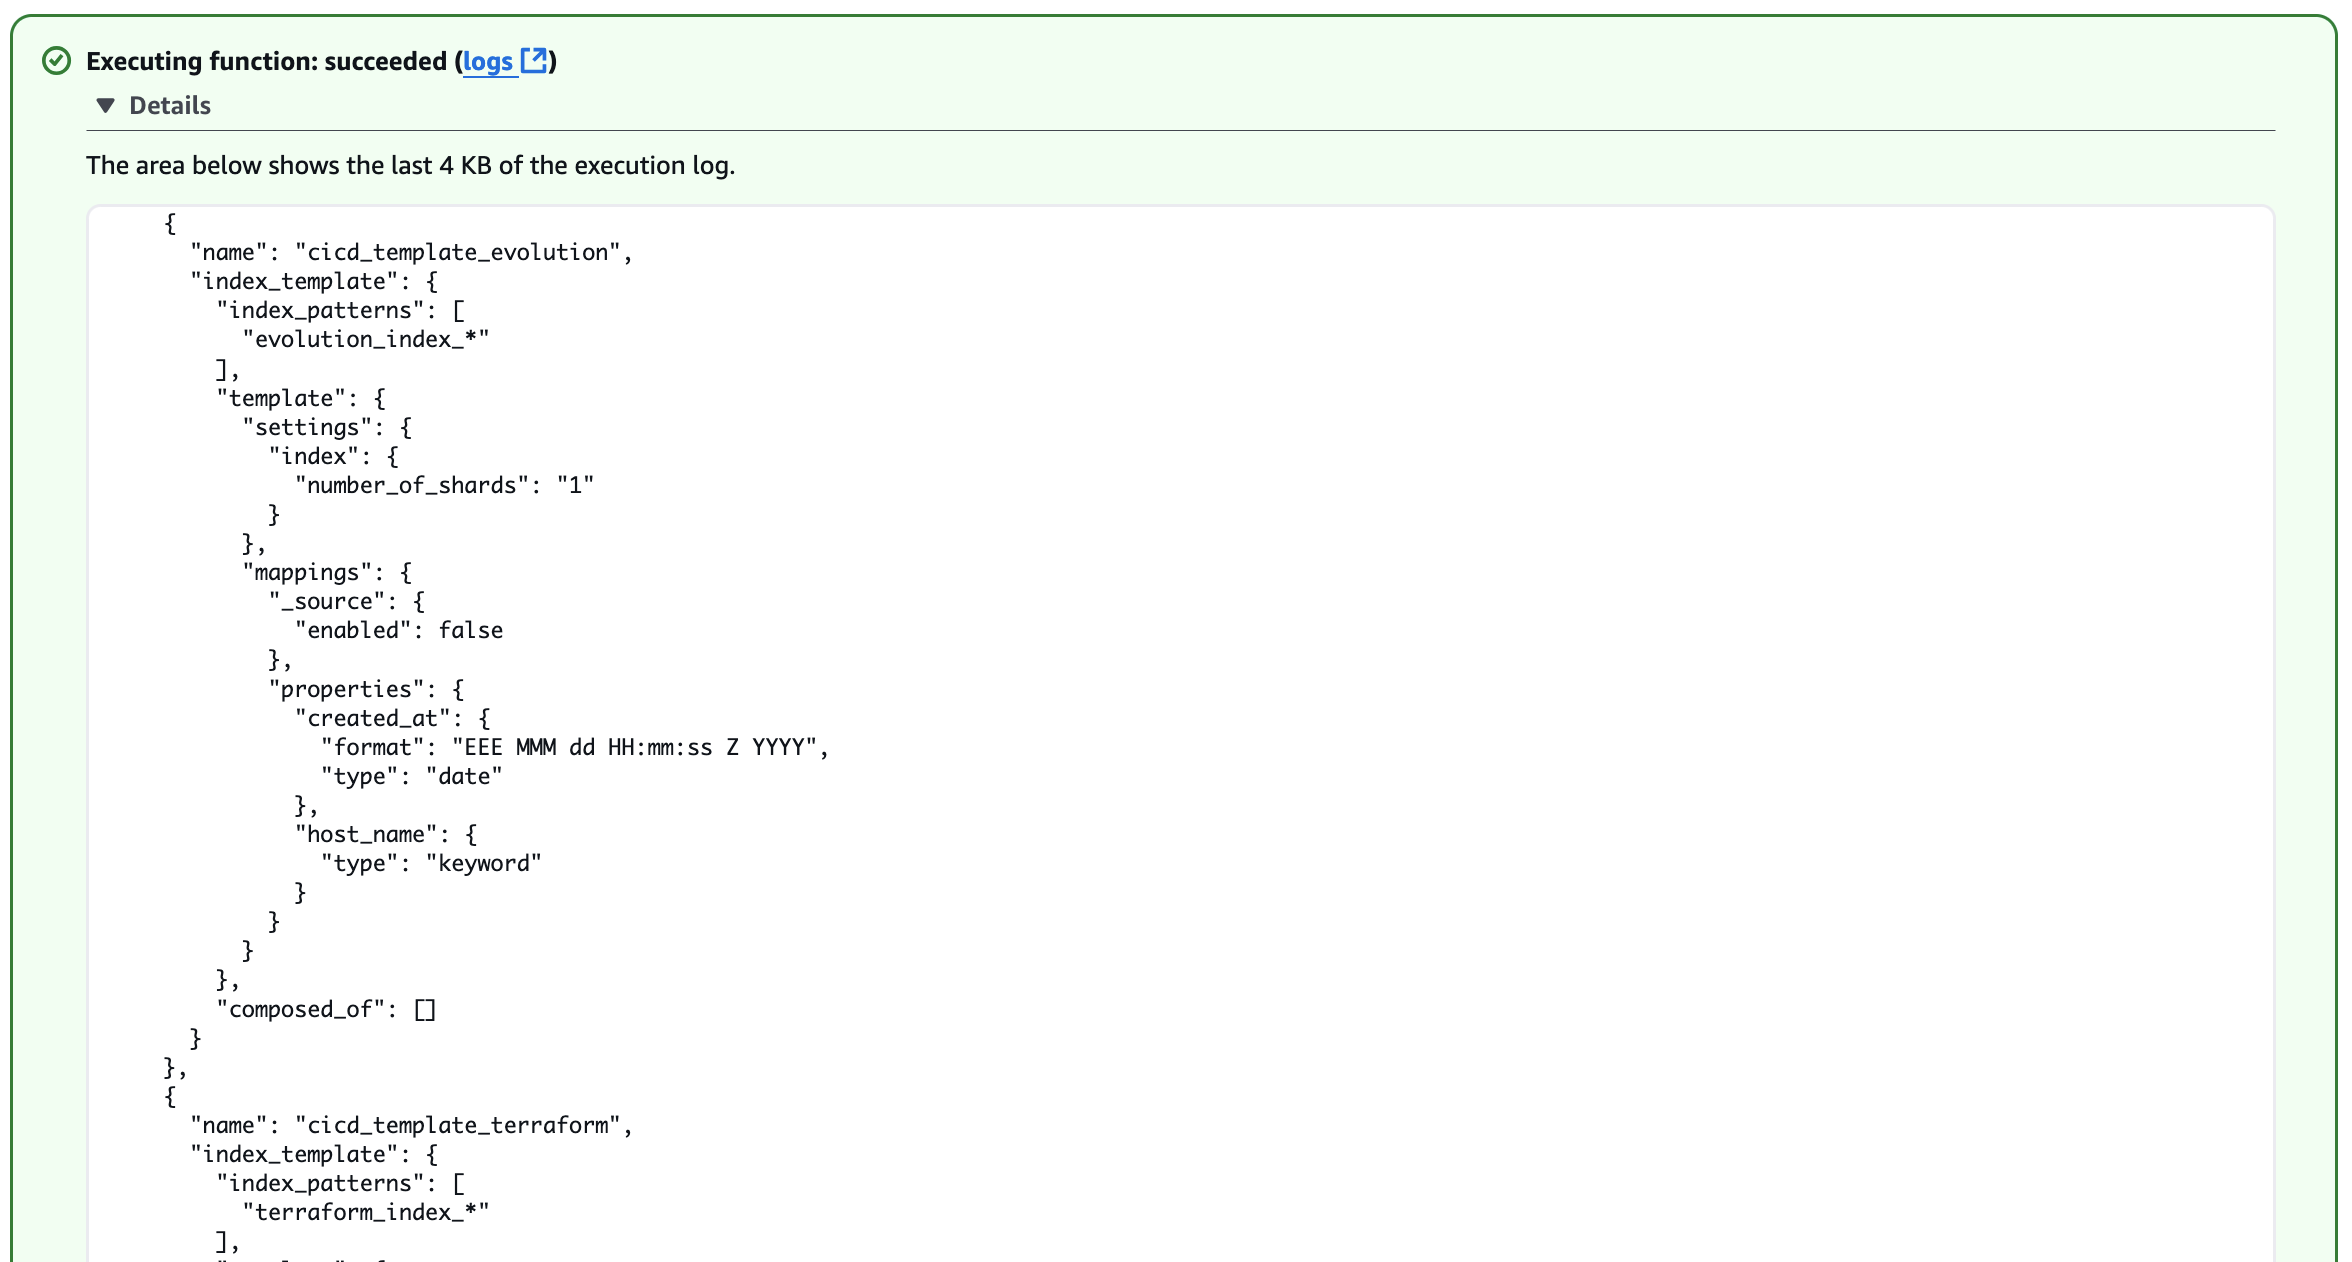Click the "Executing function: succeeded" heading
Image resolution: width=2352 pixels, height=1262 pixels.
coord(266,61)
